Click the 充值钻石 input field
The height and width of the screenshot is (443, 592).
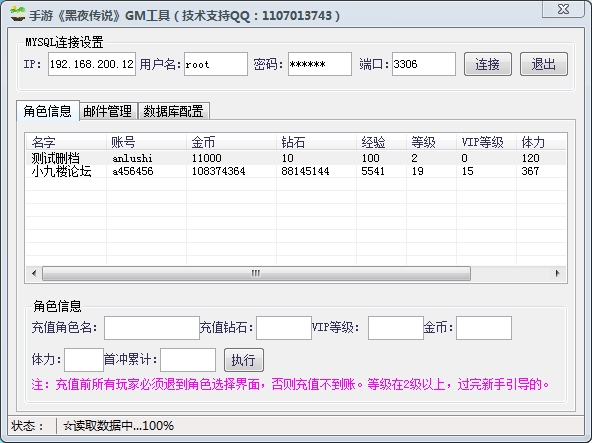[x=284, y=328]
